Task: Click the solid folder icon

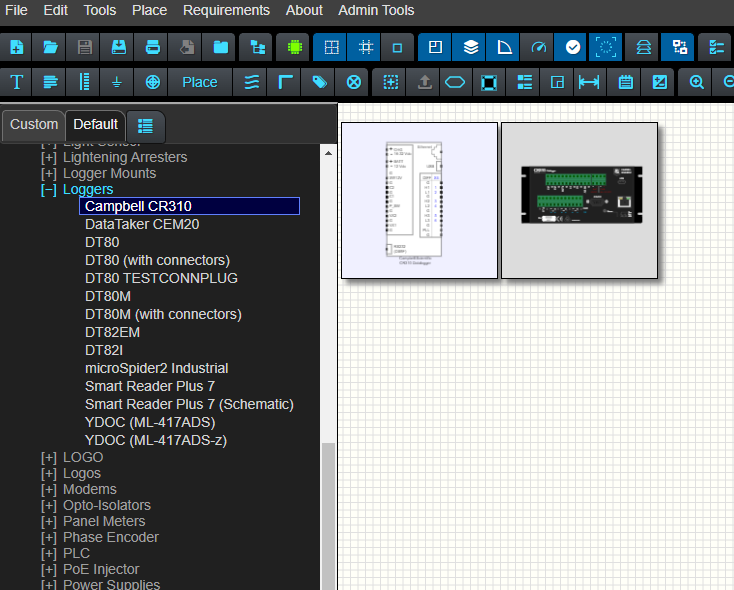Action: point(220,47)
